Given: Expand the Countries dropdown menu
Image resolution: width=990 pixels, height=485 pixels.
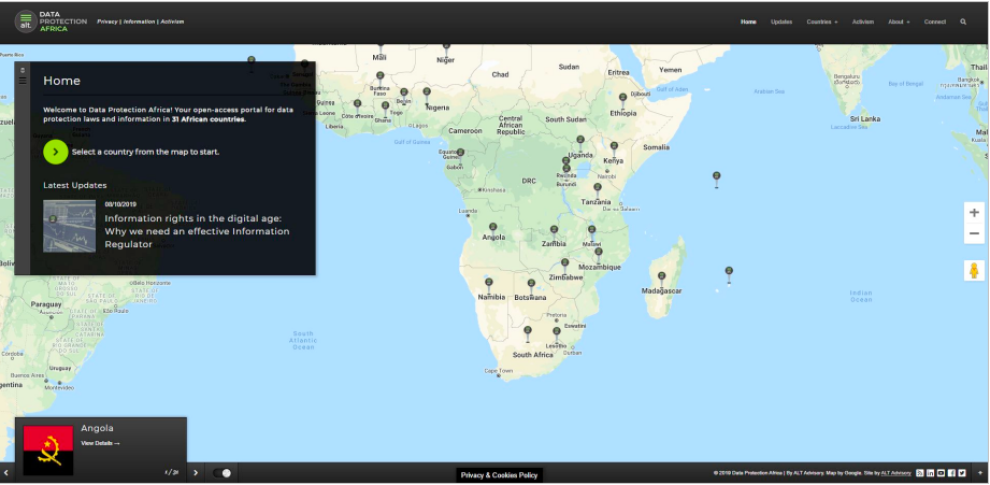Looking at the screenshot, I should coord(822,21).
